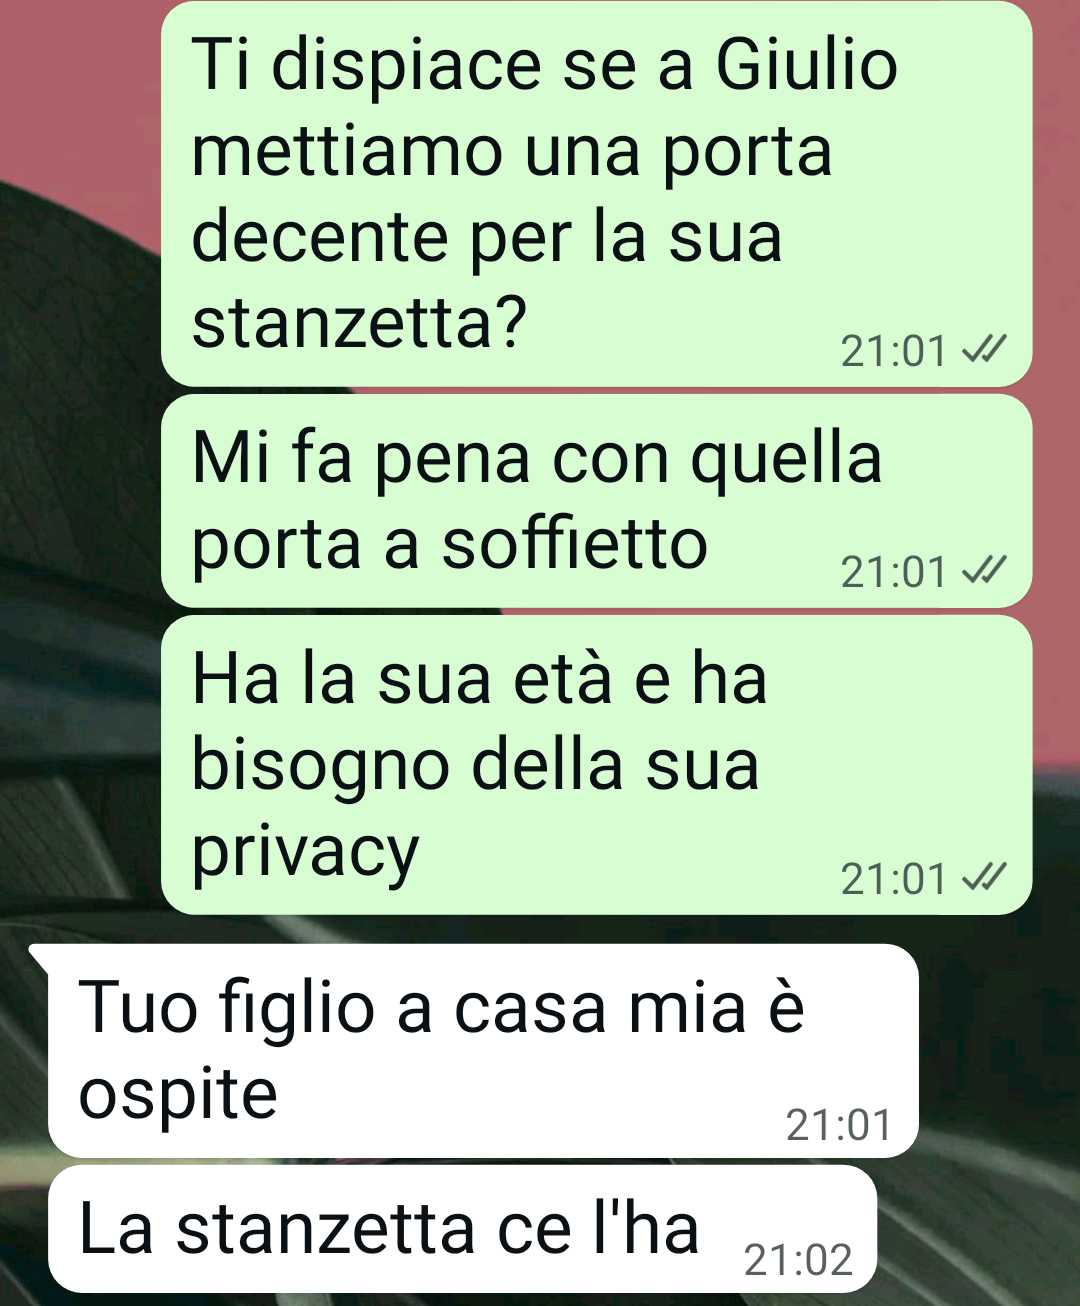Screen dimensions: 1080x1306
Task: Select the 'La stanzetta ce l'ha' message
Action: (x=462, y=1229)
